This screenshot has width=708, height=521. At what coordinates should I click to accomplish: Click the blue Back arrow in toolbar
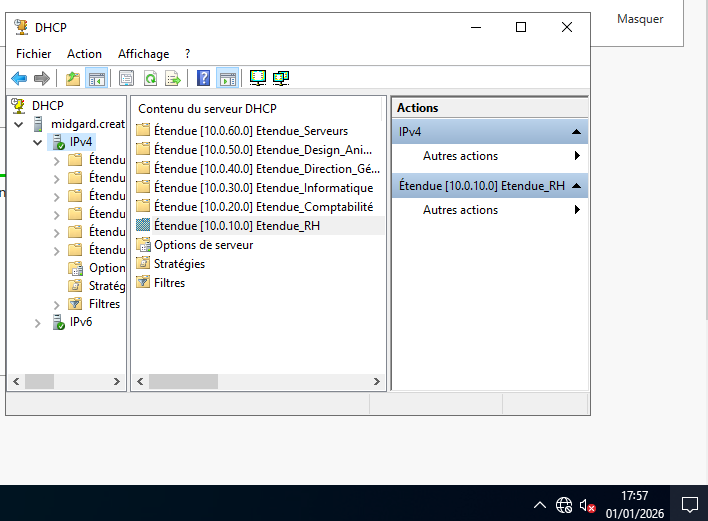[19, 78]
